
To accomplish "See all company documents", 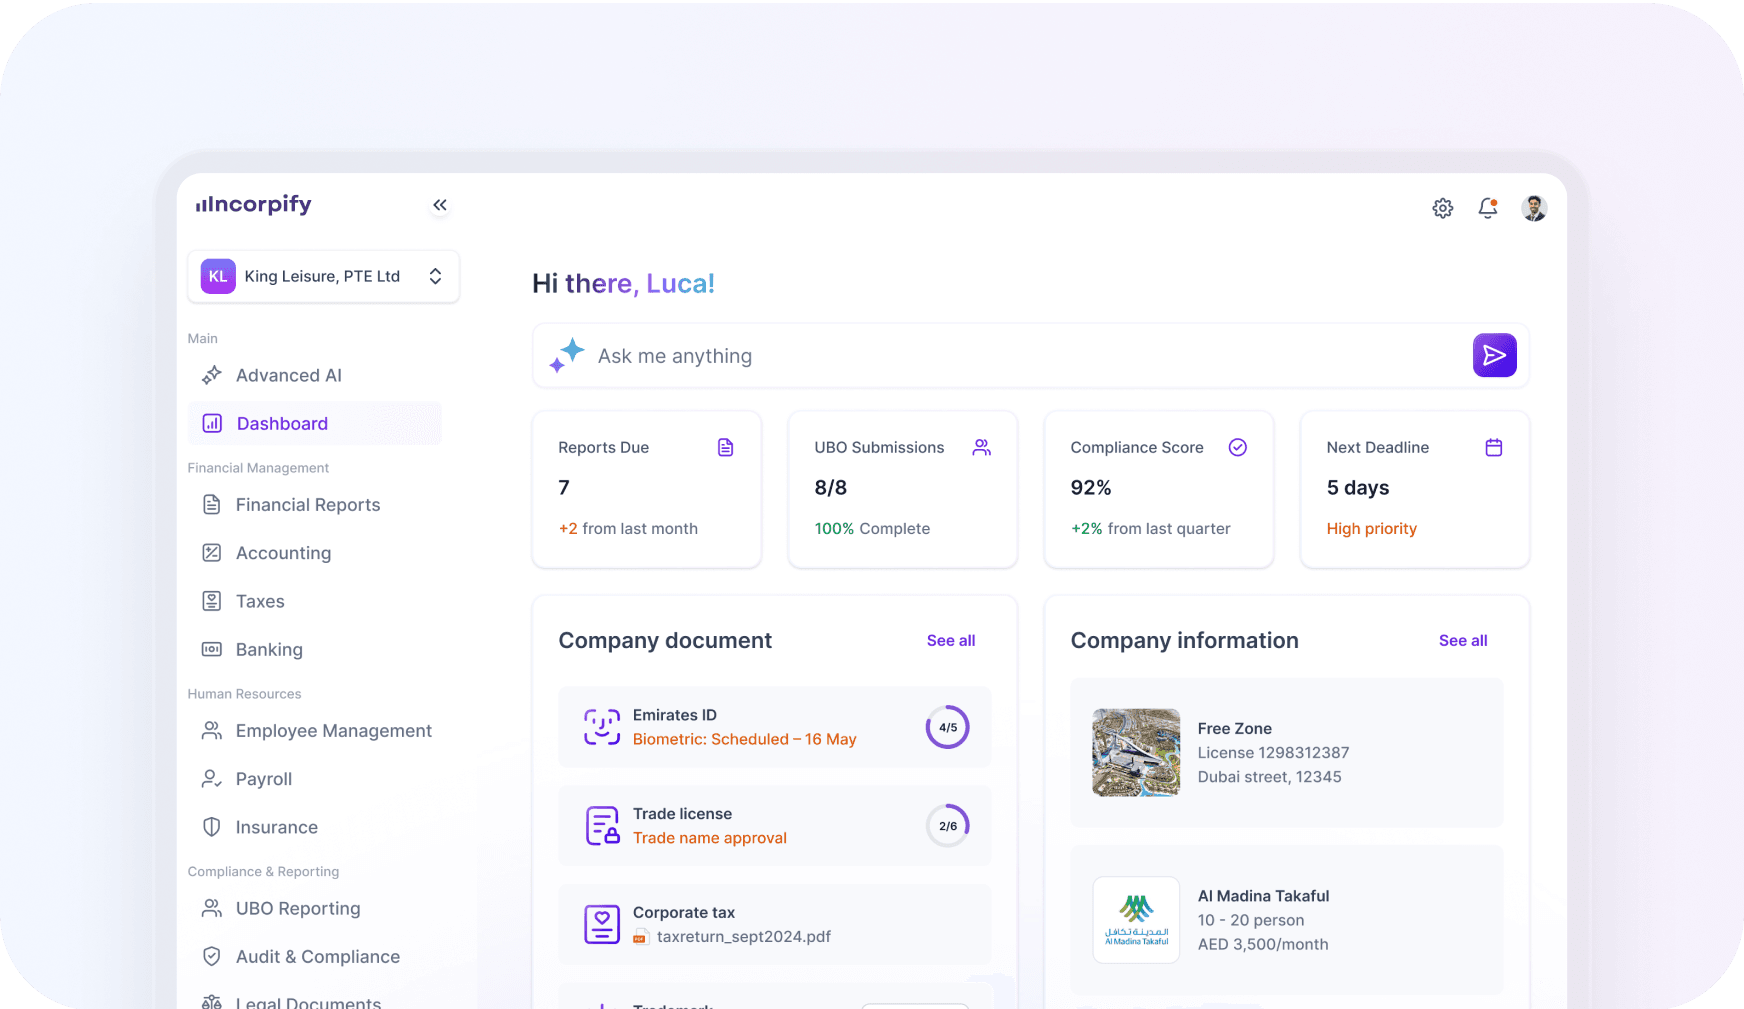I will (950, 641).
